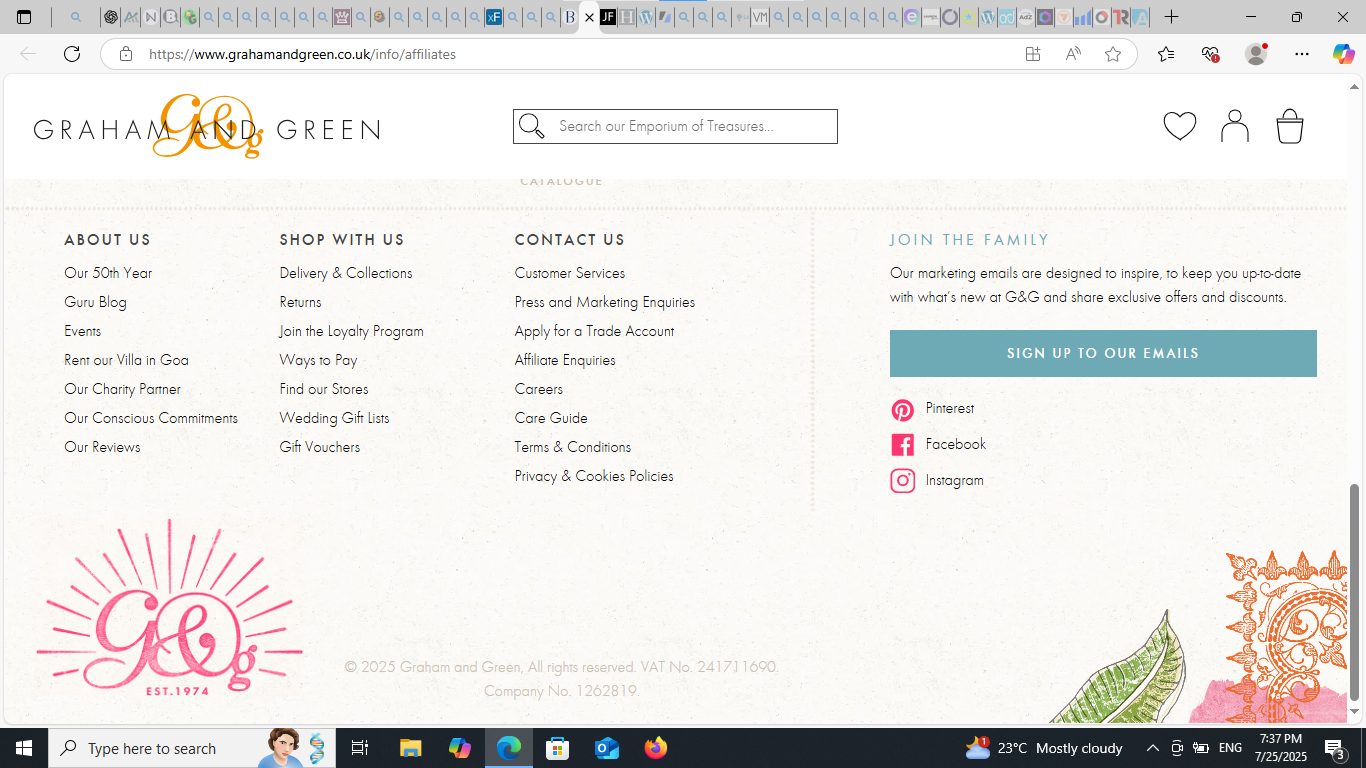Open browser Settings and more menu
The image size is (1366, 768).
point(1301,54)
